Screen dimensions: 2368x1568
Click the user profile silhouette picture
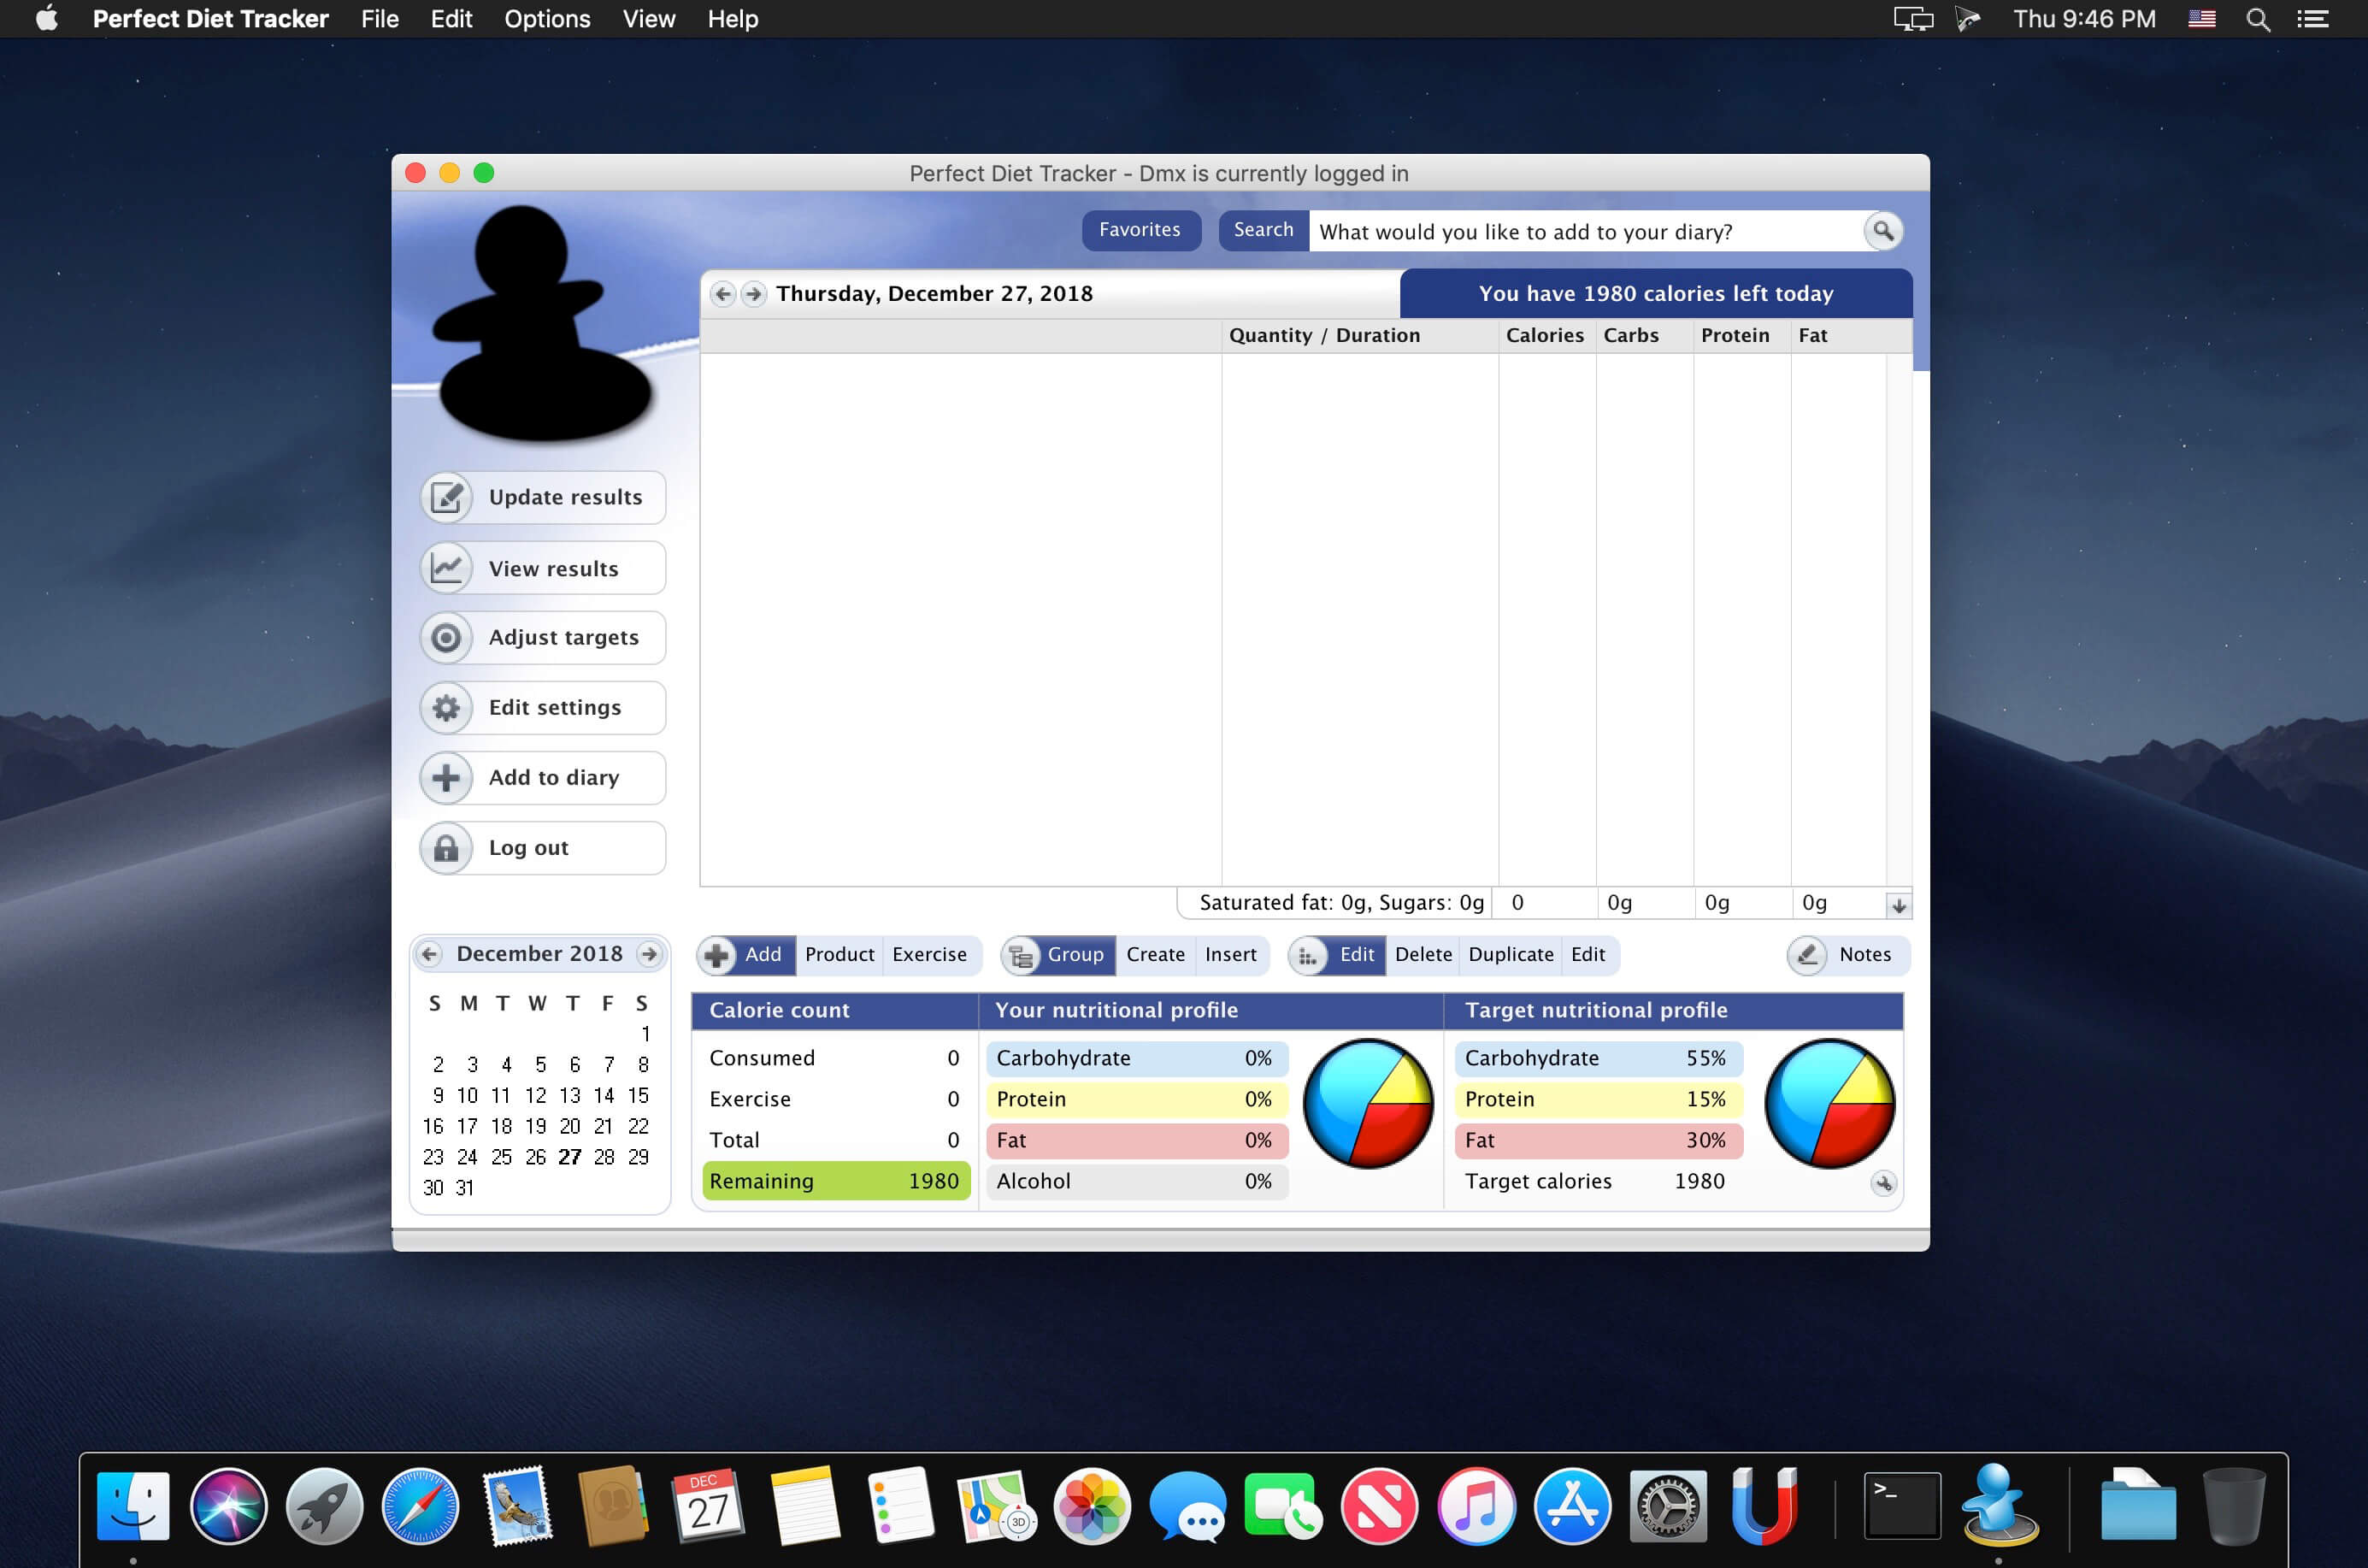[x=545, y=323]
